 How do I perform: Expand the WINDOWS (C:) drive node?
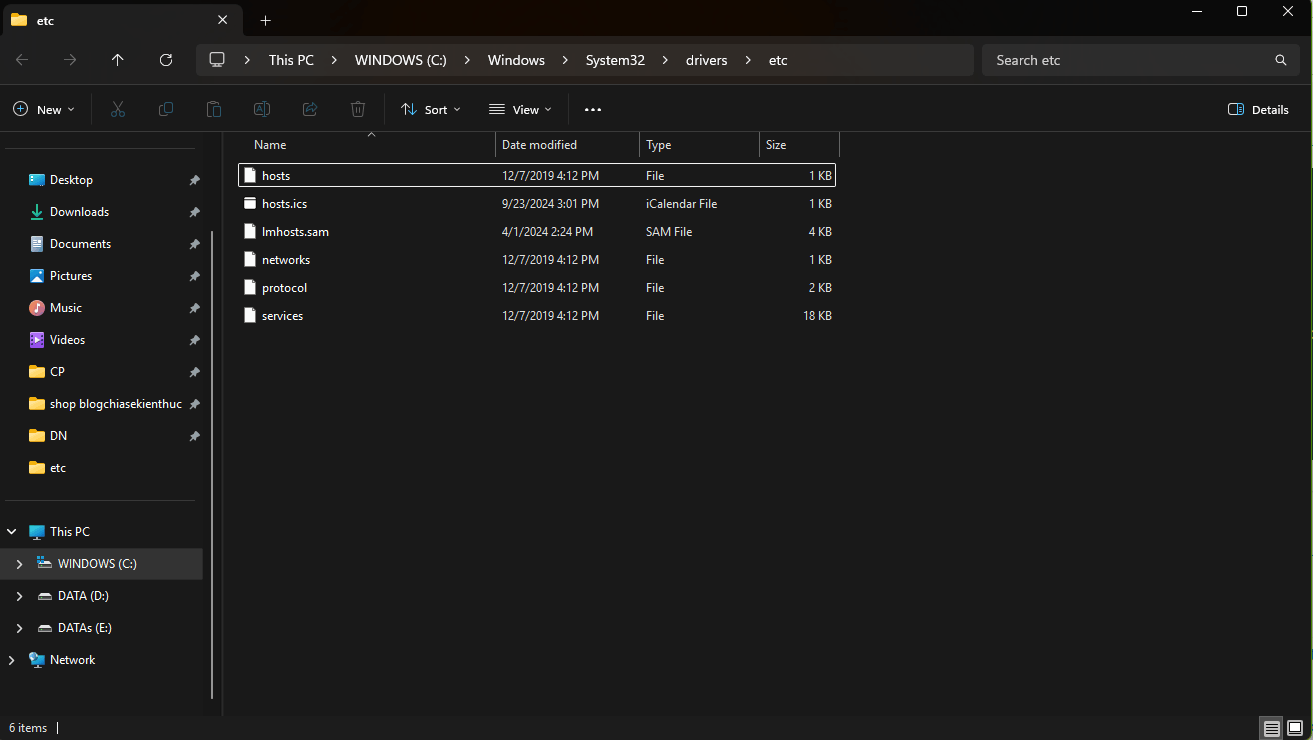[19, 564]
